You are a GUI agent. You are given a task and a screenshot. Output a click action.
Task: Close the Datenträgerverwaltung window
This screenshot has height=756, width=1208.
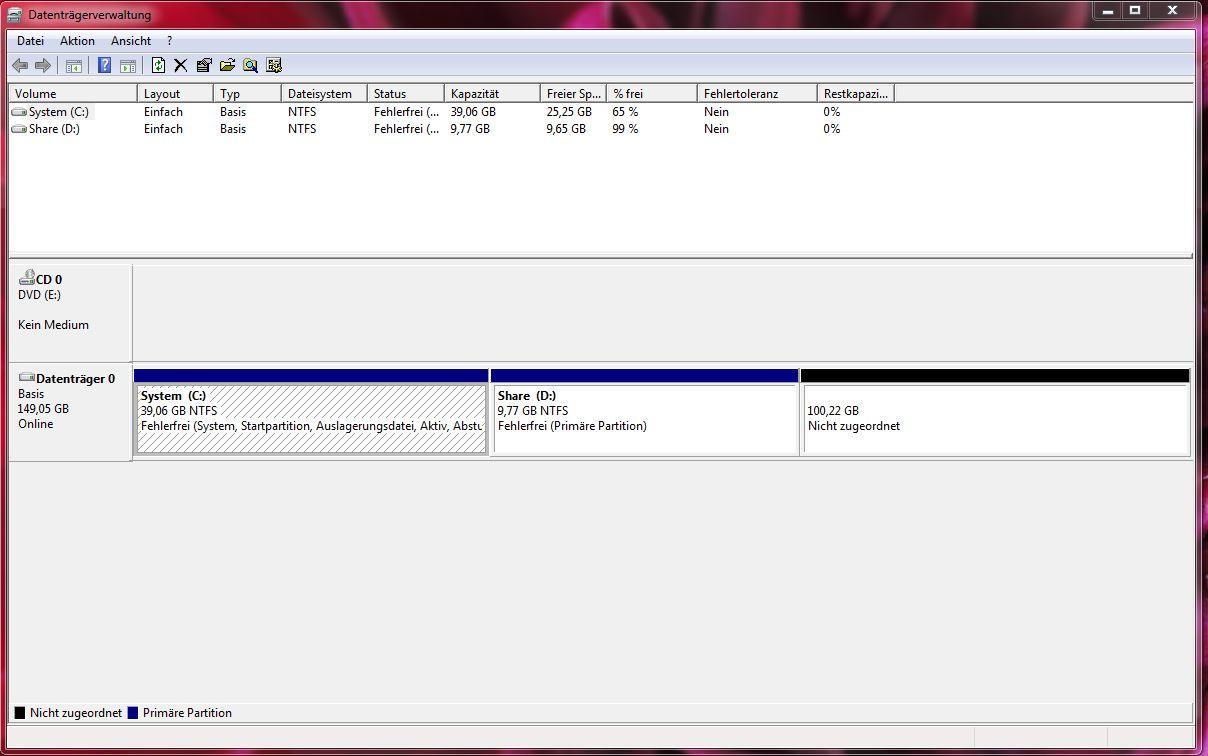point(1172,11)
